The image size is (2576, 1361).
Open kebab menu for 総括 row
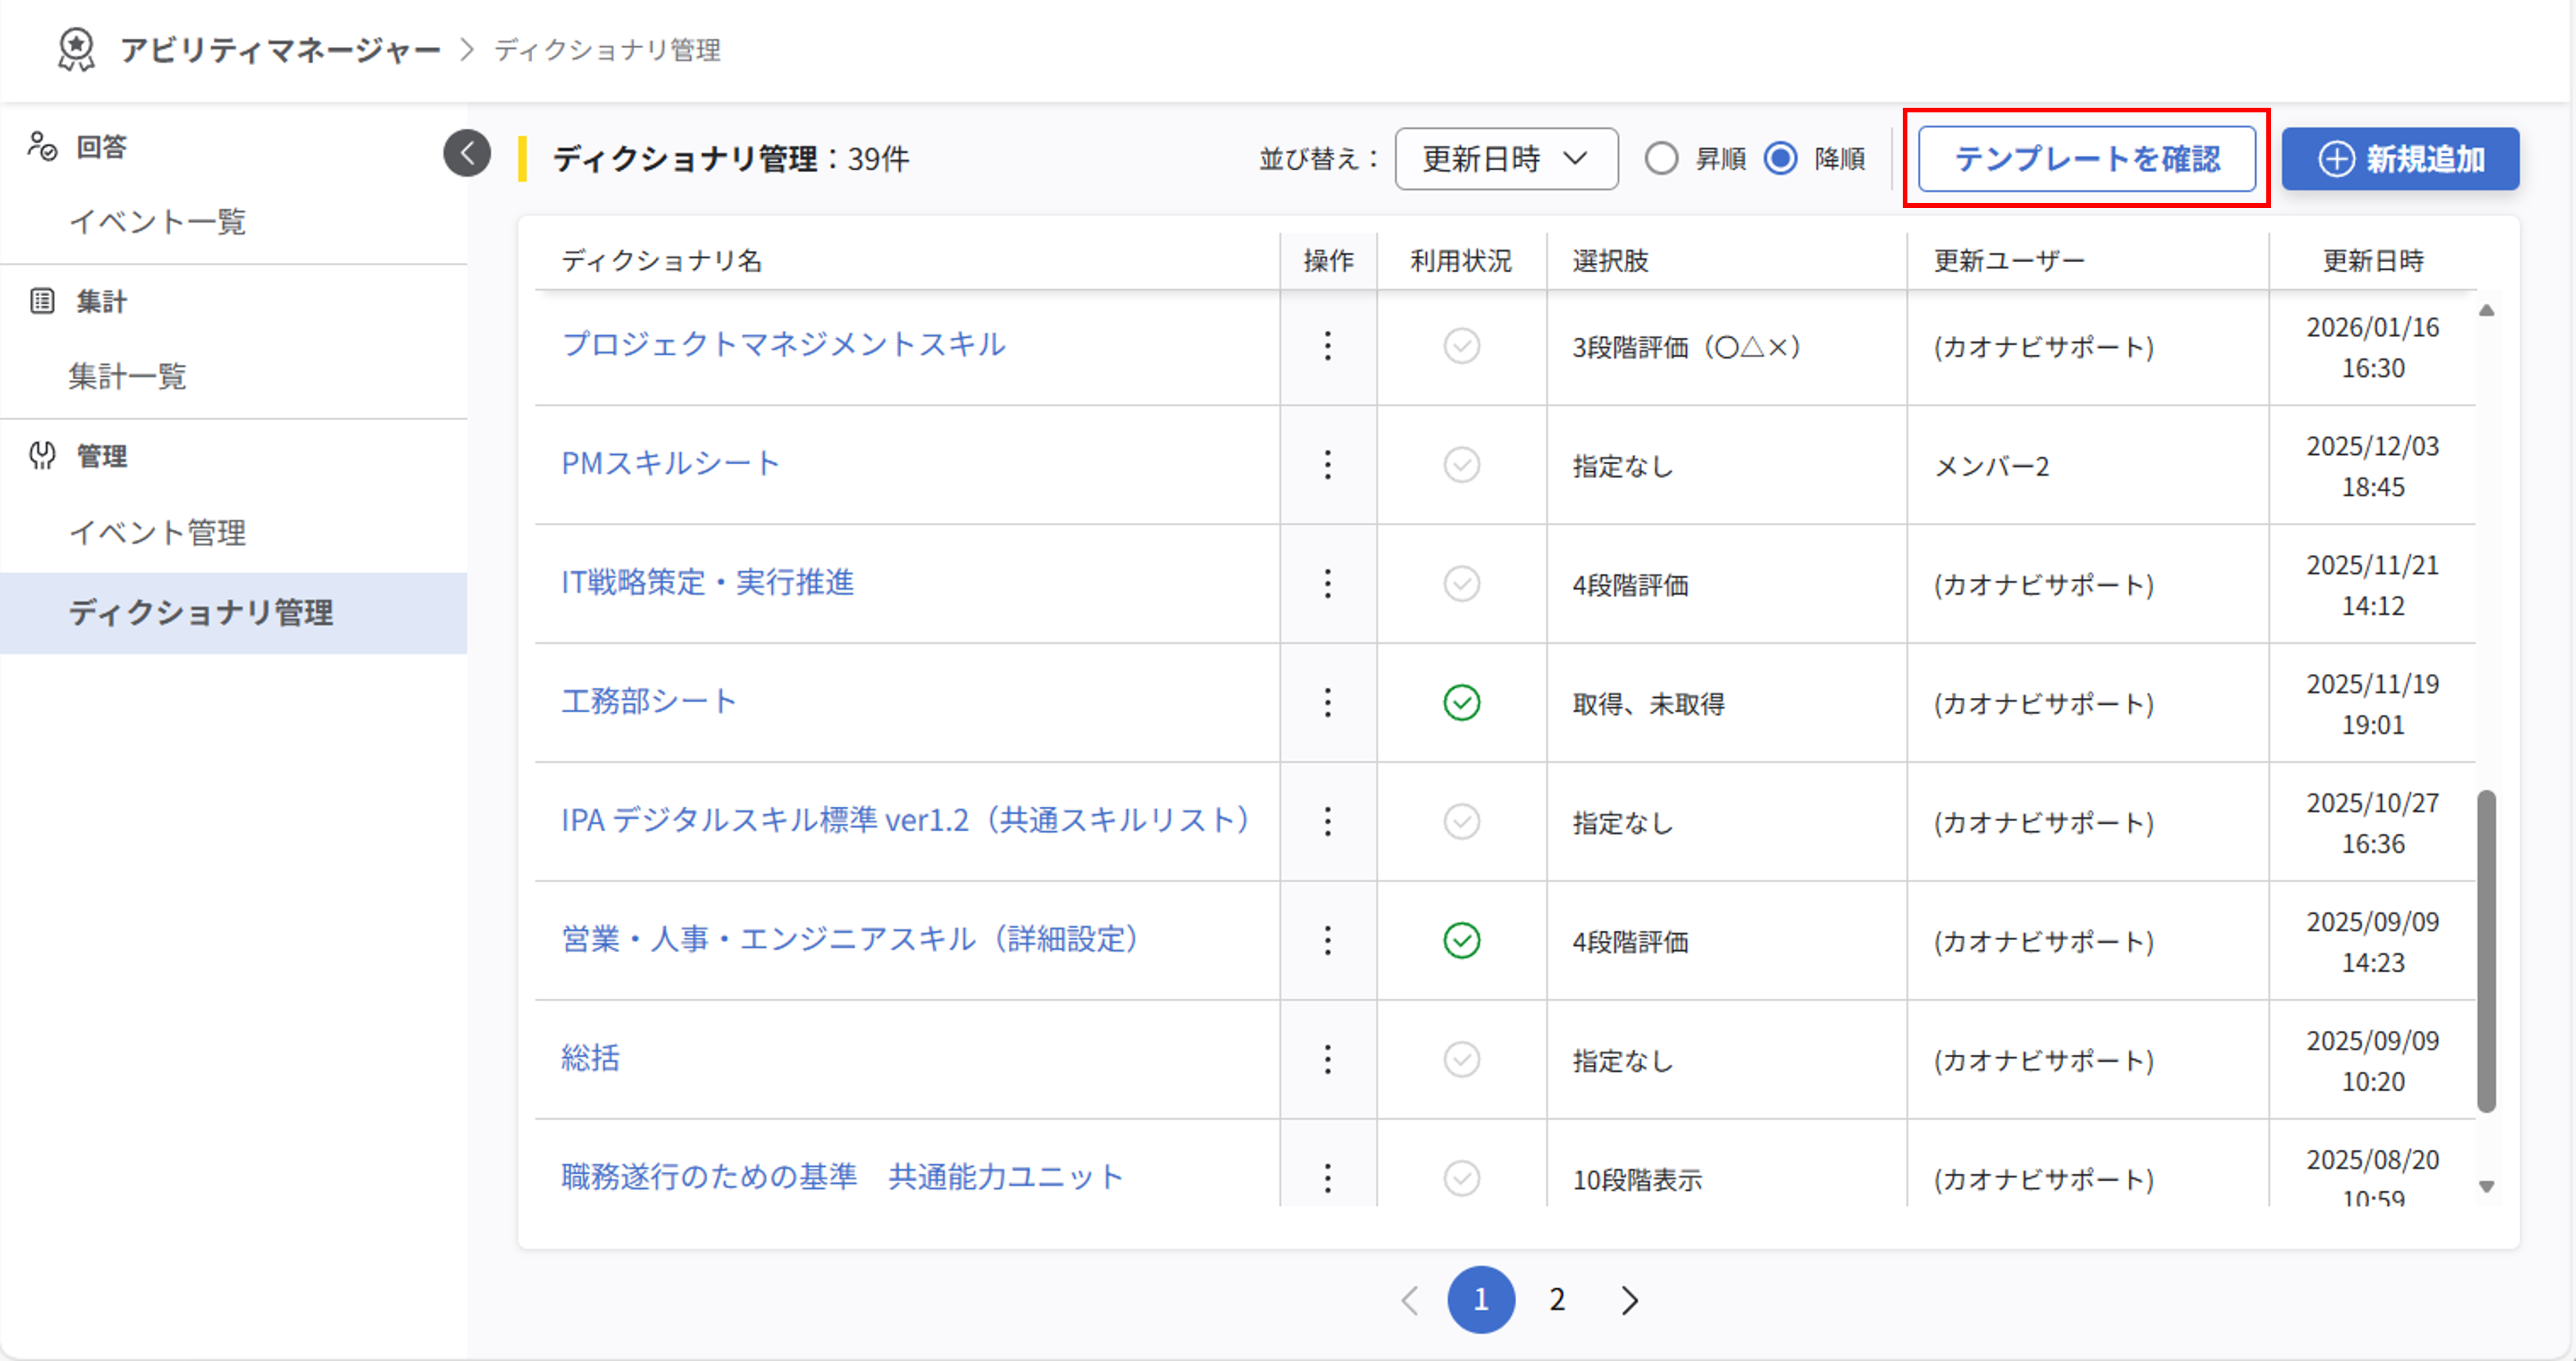[1327, 1059]
